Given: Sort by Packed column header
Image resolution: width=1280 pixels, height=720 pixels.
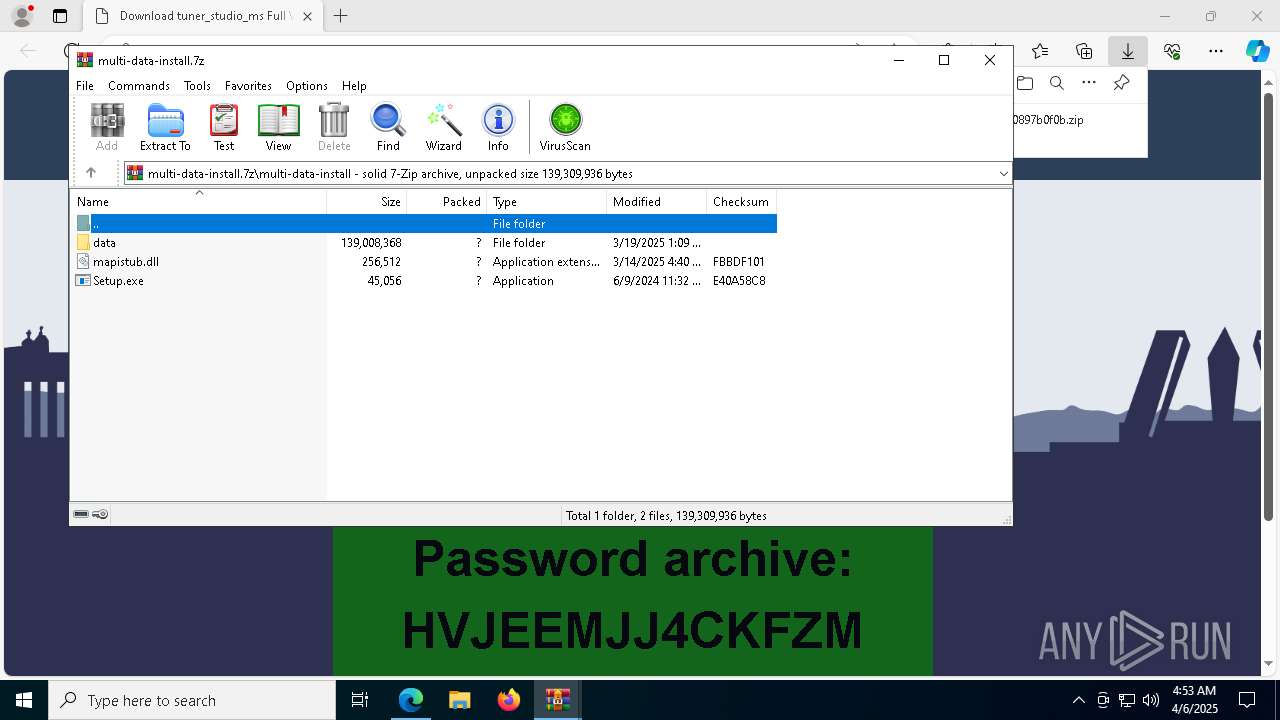Looking at the screenshot, I should tap(446, 202).
